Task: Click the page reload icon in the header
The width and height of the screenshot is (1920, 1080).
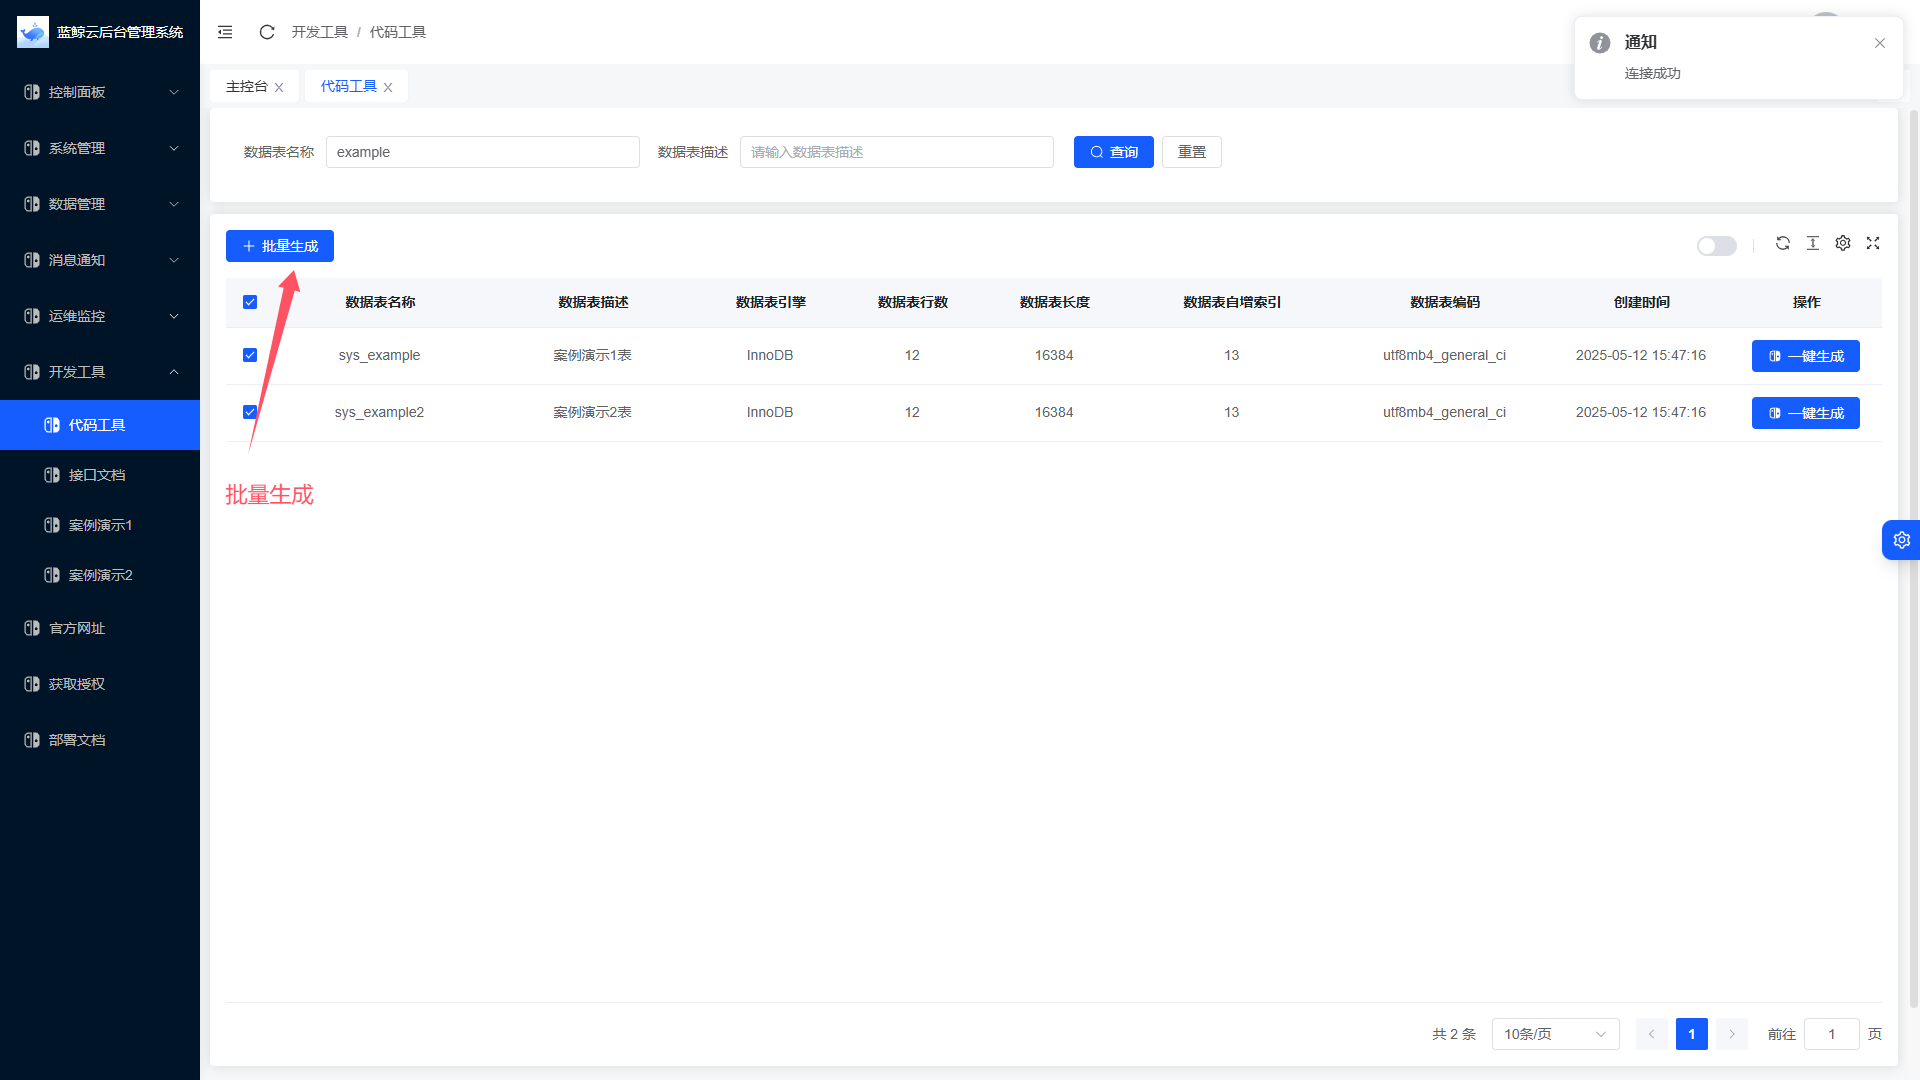Action: pos(267,32)
